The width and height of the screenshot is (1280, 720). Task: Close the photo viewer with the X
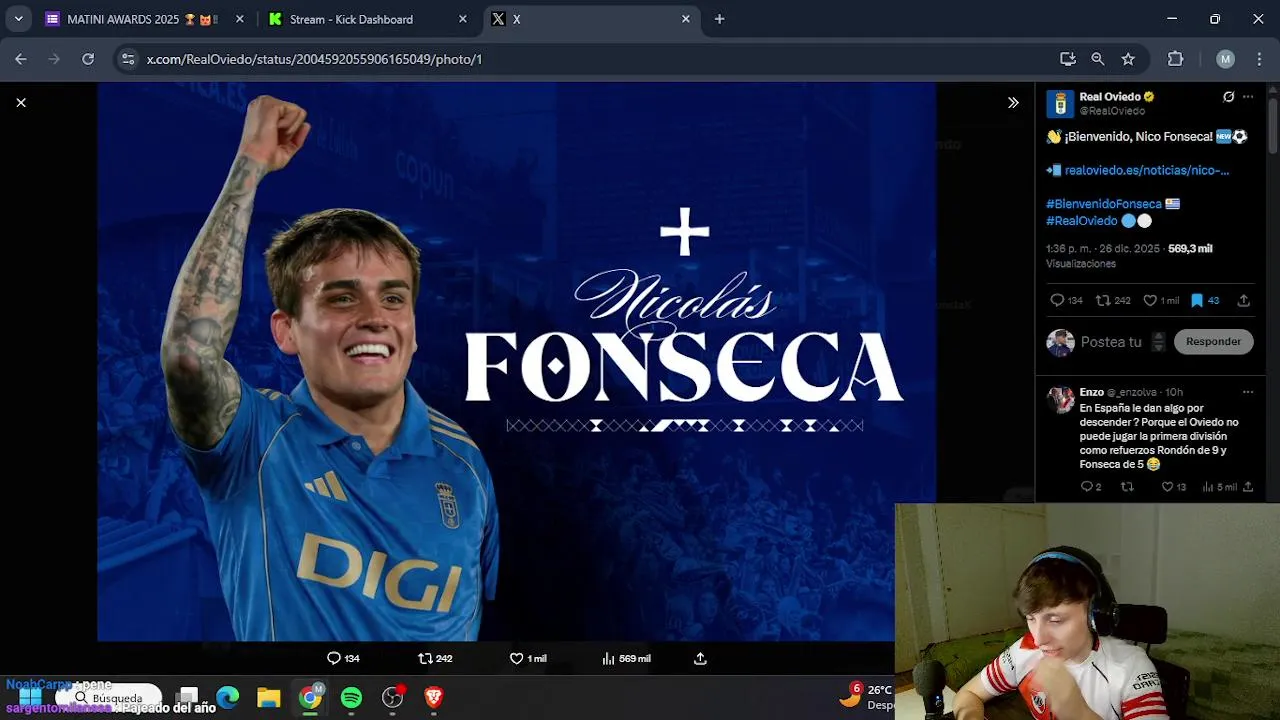[x=21, y=102]
